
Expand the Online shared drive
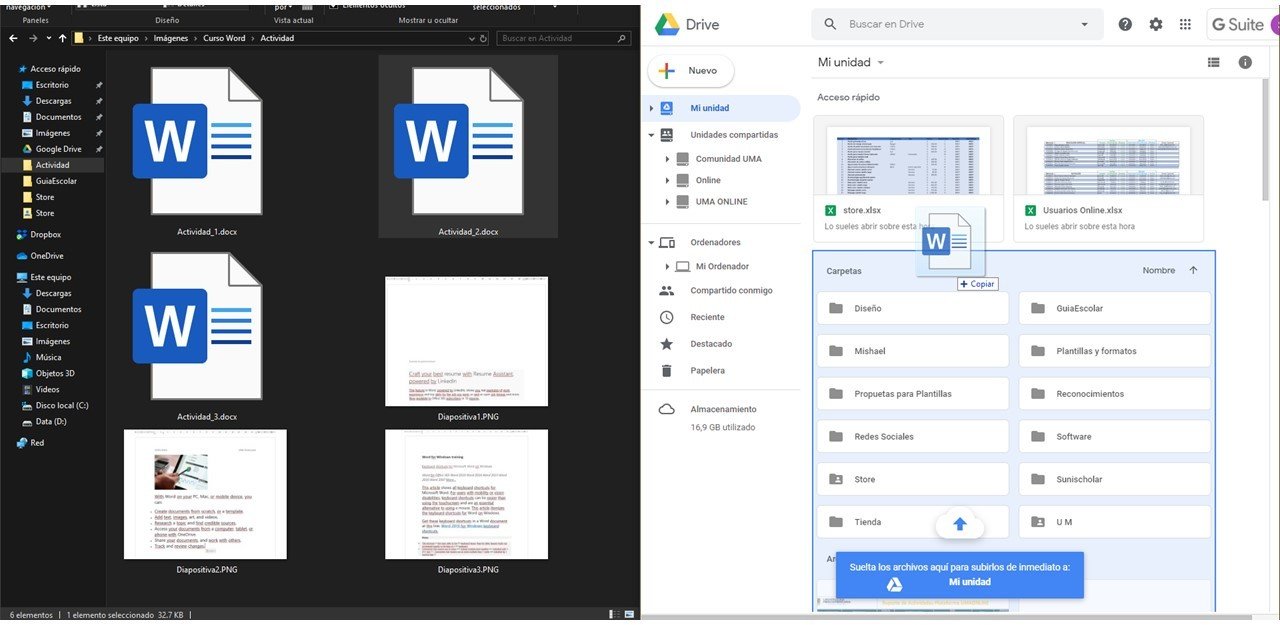(667, 180)
